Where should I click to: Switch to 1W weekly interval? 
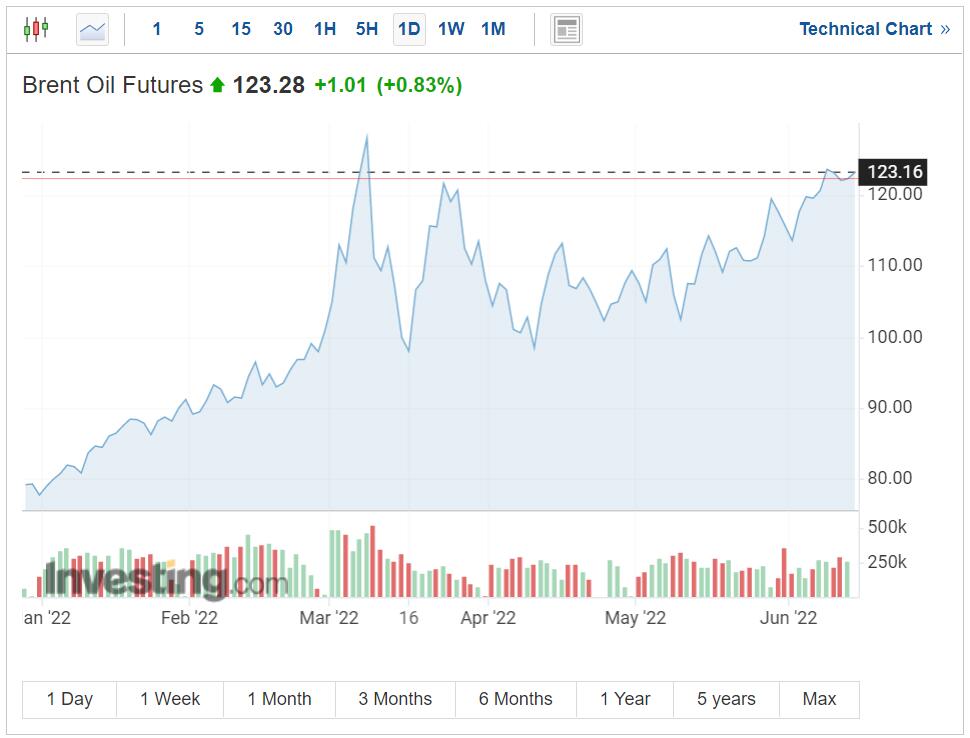pos(451,29)
